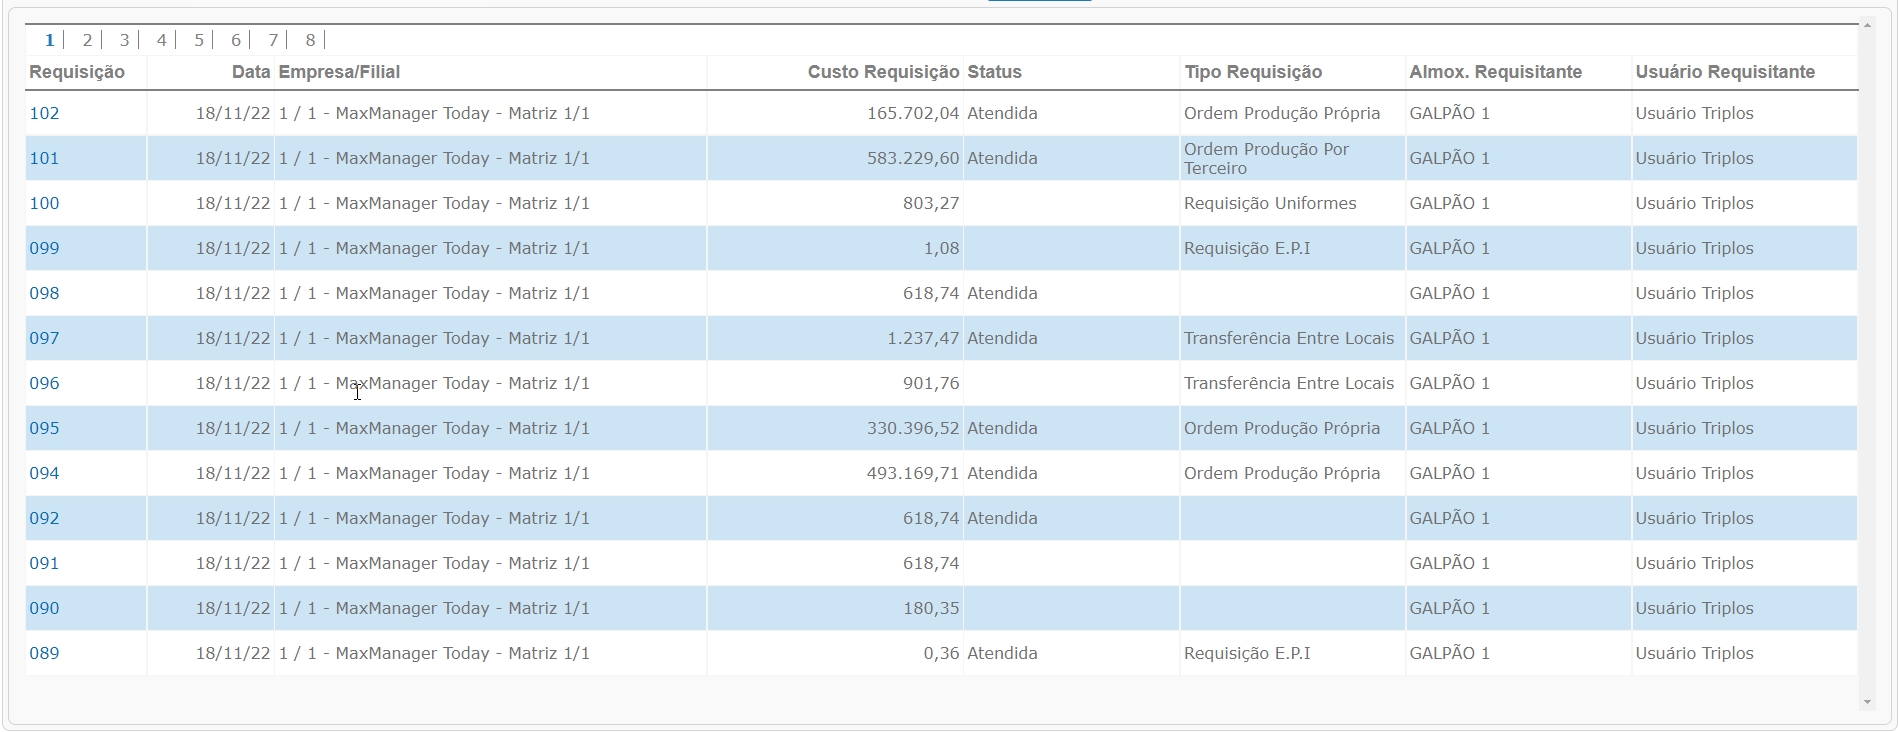
Task: Click date 18/11/22 in row 099
Action: point(233,248)
